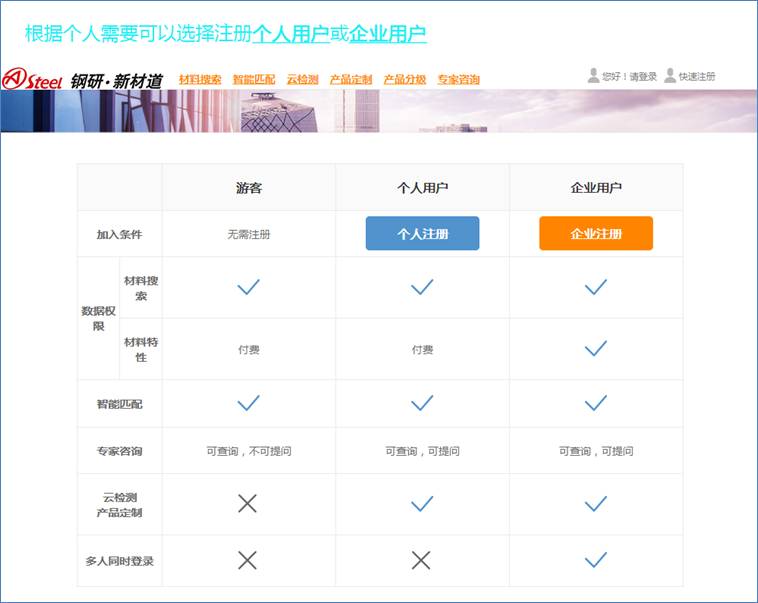Viewport: 758px width, 603px height.
Task: Click the 企业用户 checkmark for 多人同时登录
Action: pos(596,561)
